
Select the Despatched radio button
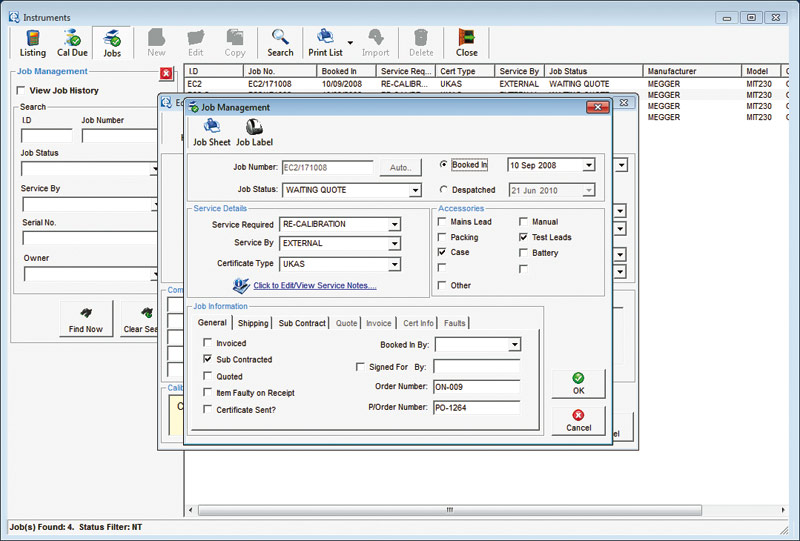(x=445, y=190)
